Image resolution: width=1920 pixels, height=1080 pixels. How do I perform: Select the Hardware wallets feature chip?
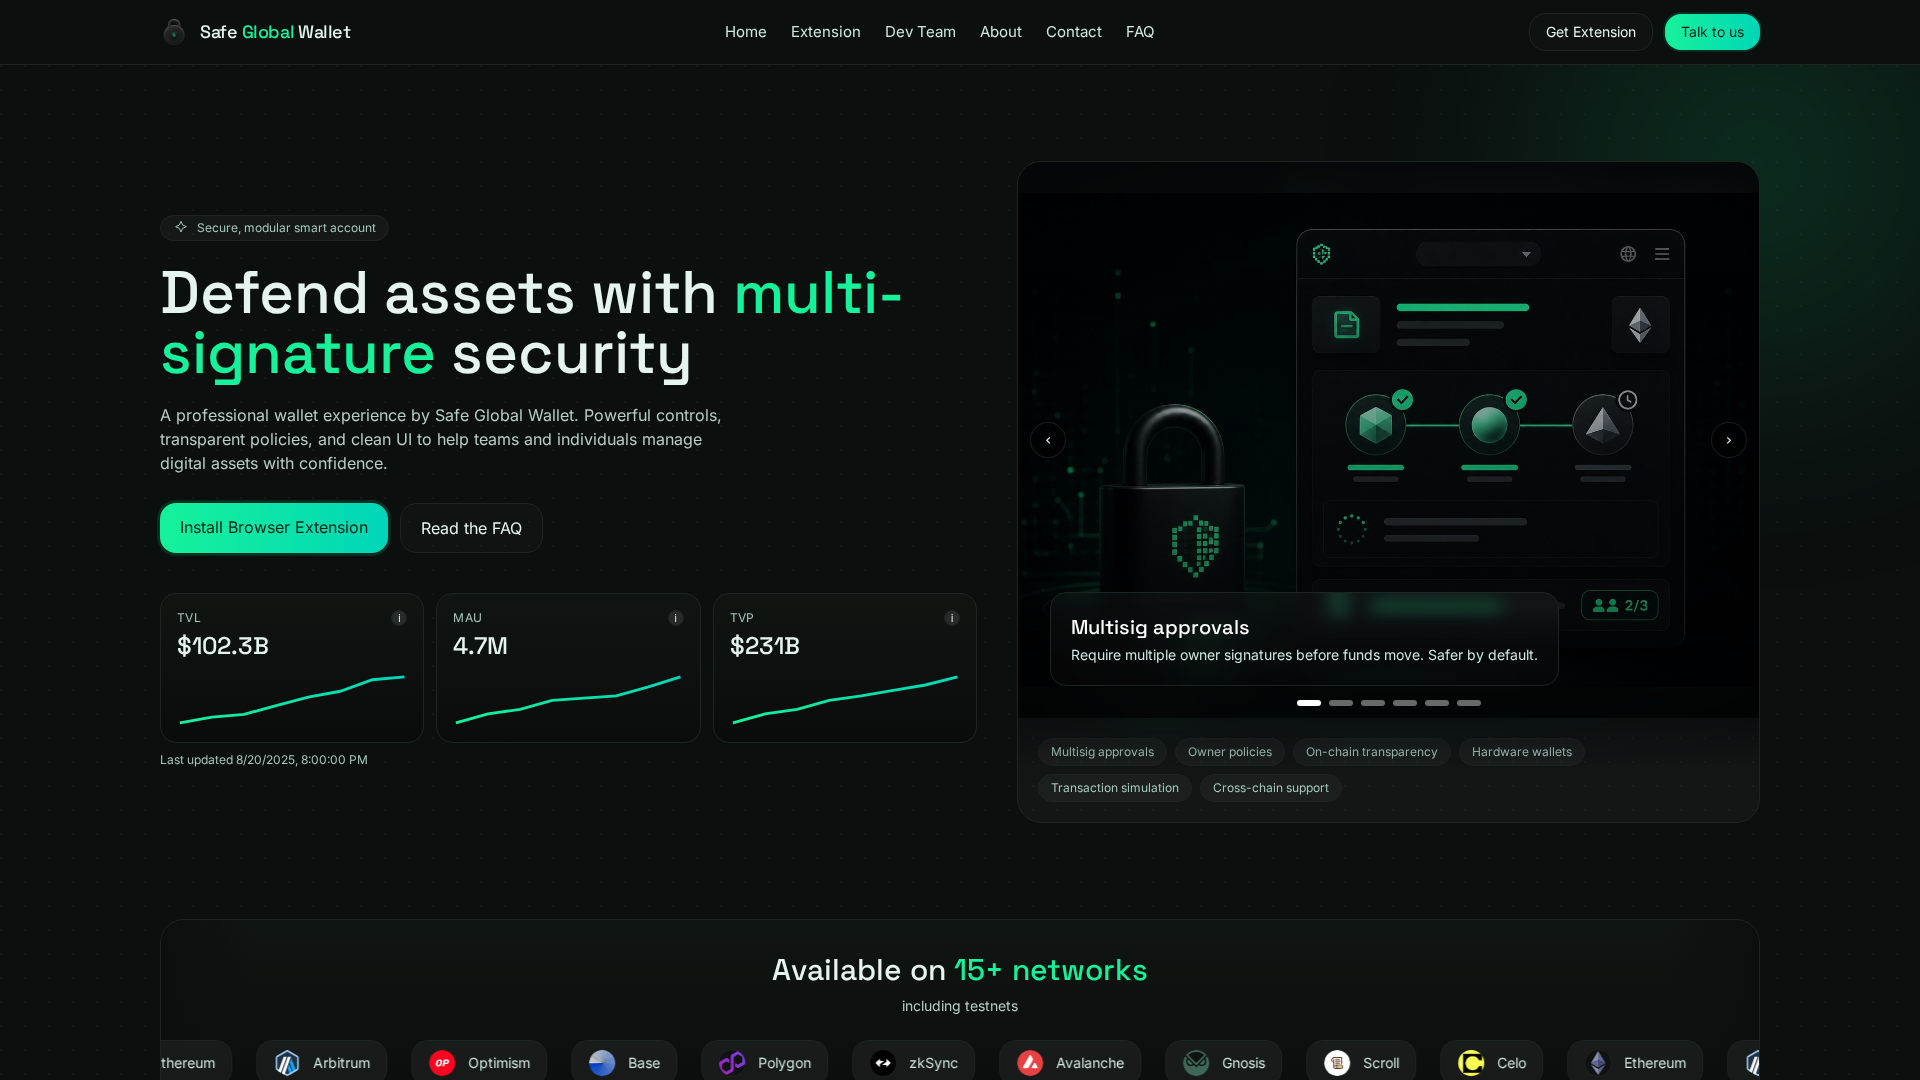1521,752
